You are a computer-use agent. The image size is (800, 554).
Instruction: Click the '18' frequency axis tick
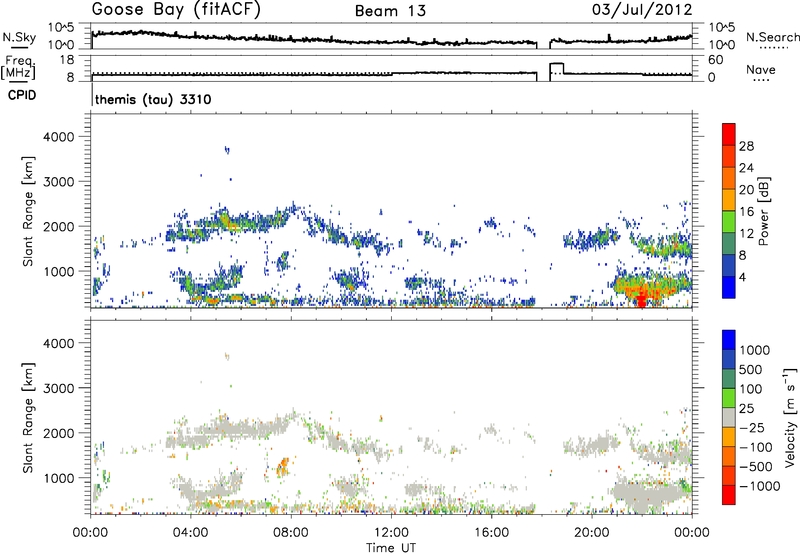pos(67,60)
